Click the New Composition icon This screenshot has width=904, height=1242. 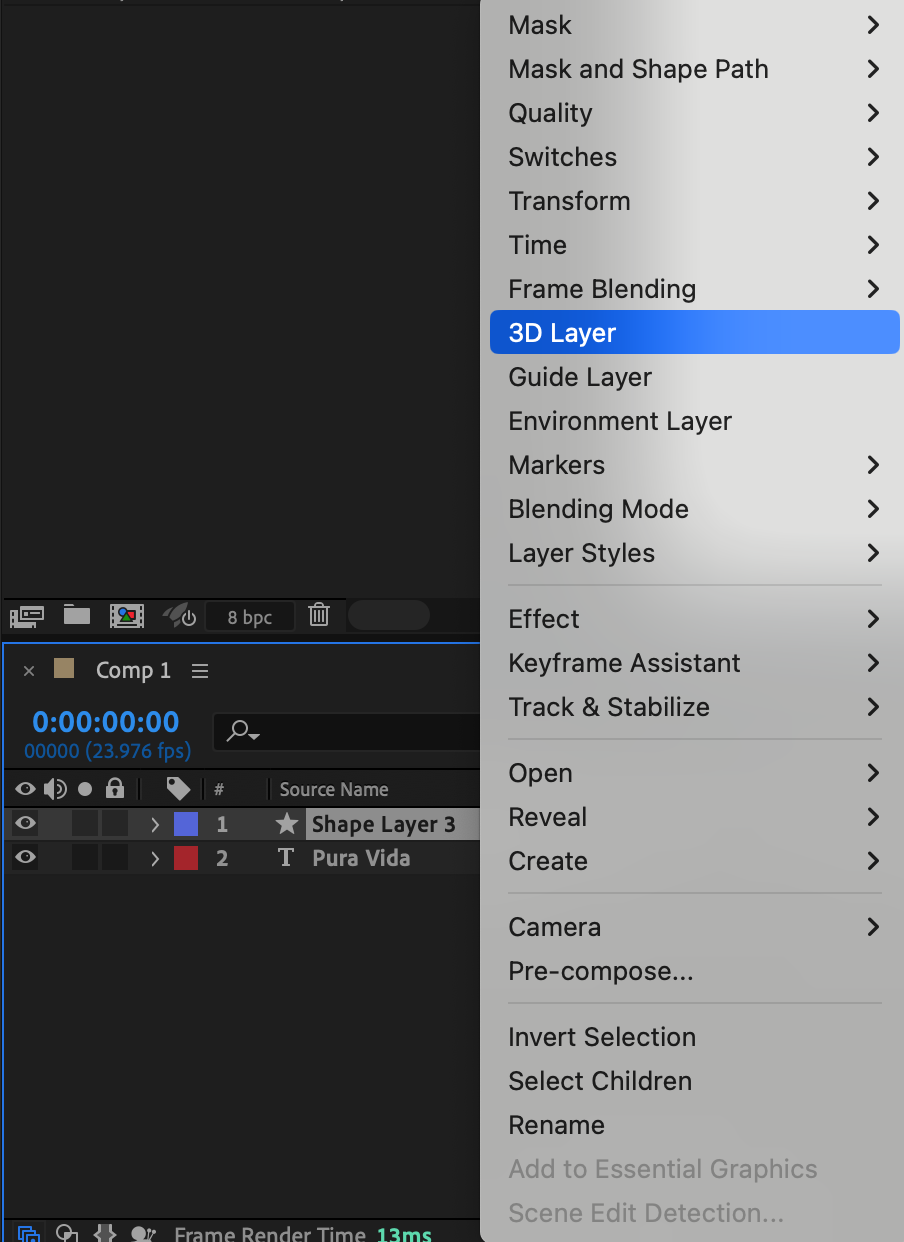127,615
